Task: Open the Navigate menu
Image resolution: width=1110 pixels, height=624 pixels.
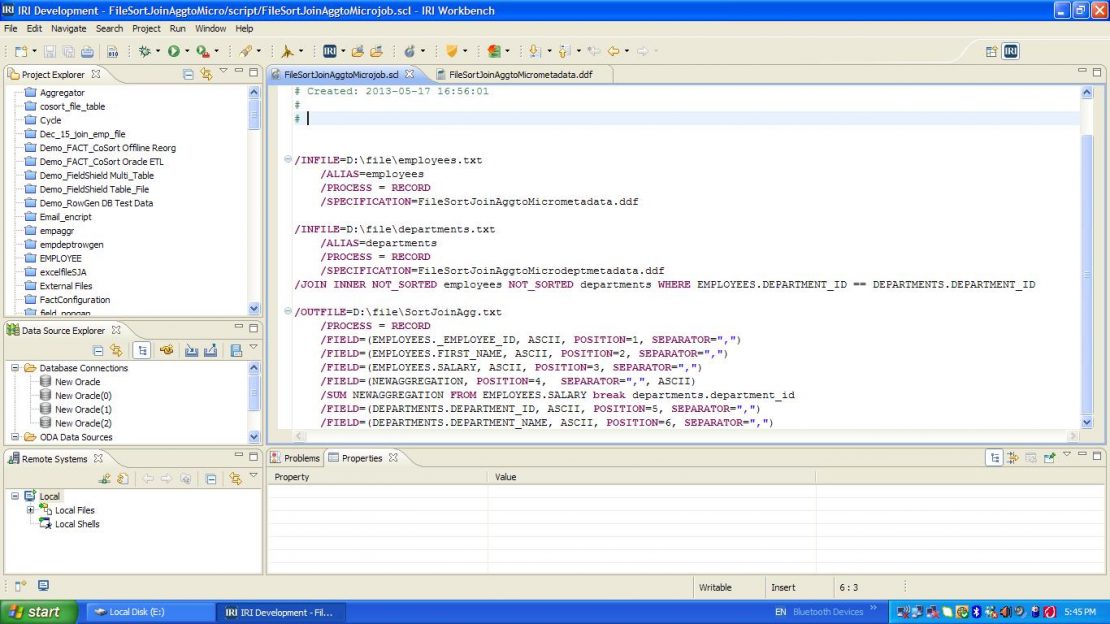Action: (x=69, y=28)
